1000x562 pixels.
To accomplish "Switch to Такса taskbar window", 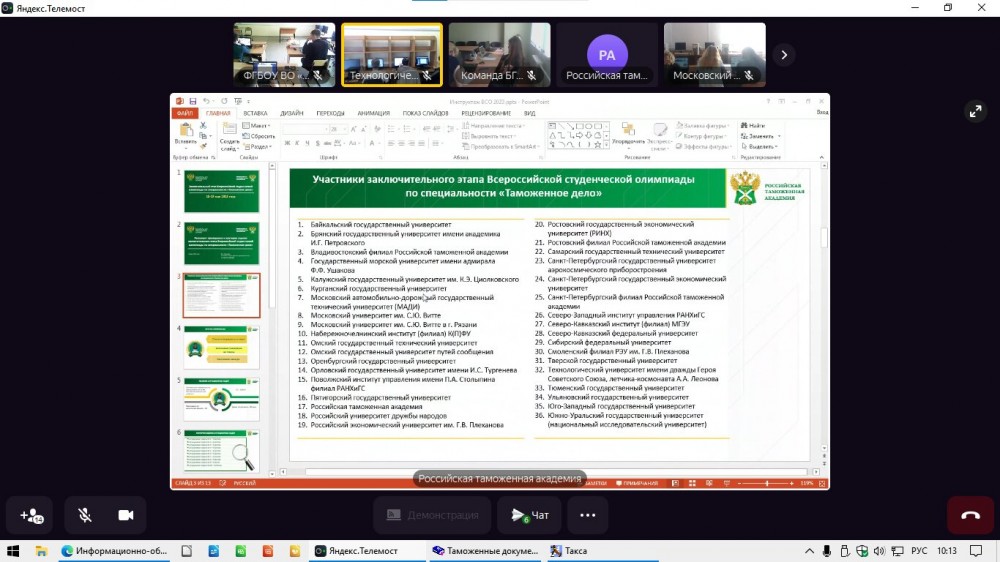I will coord(570,551).
